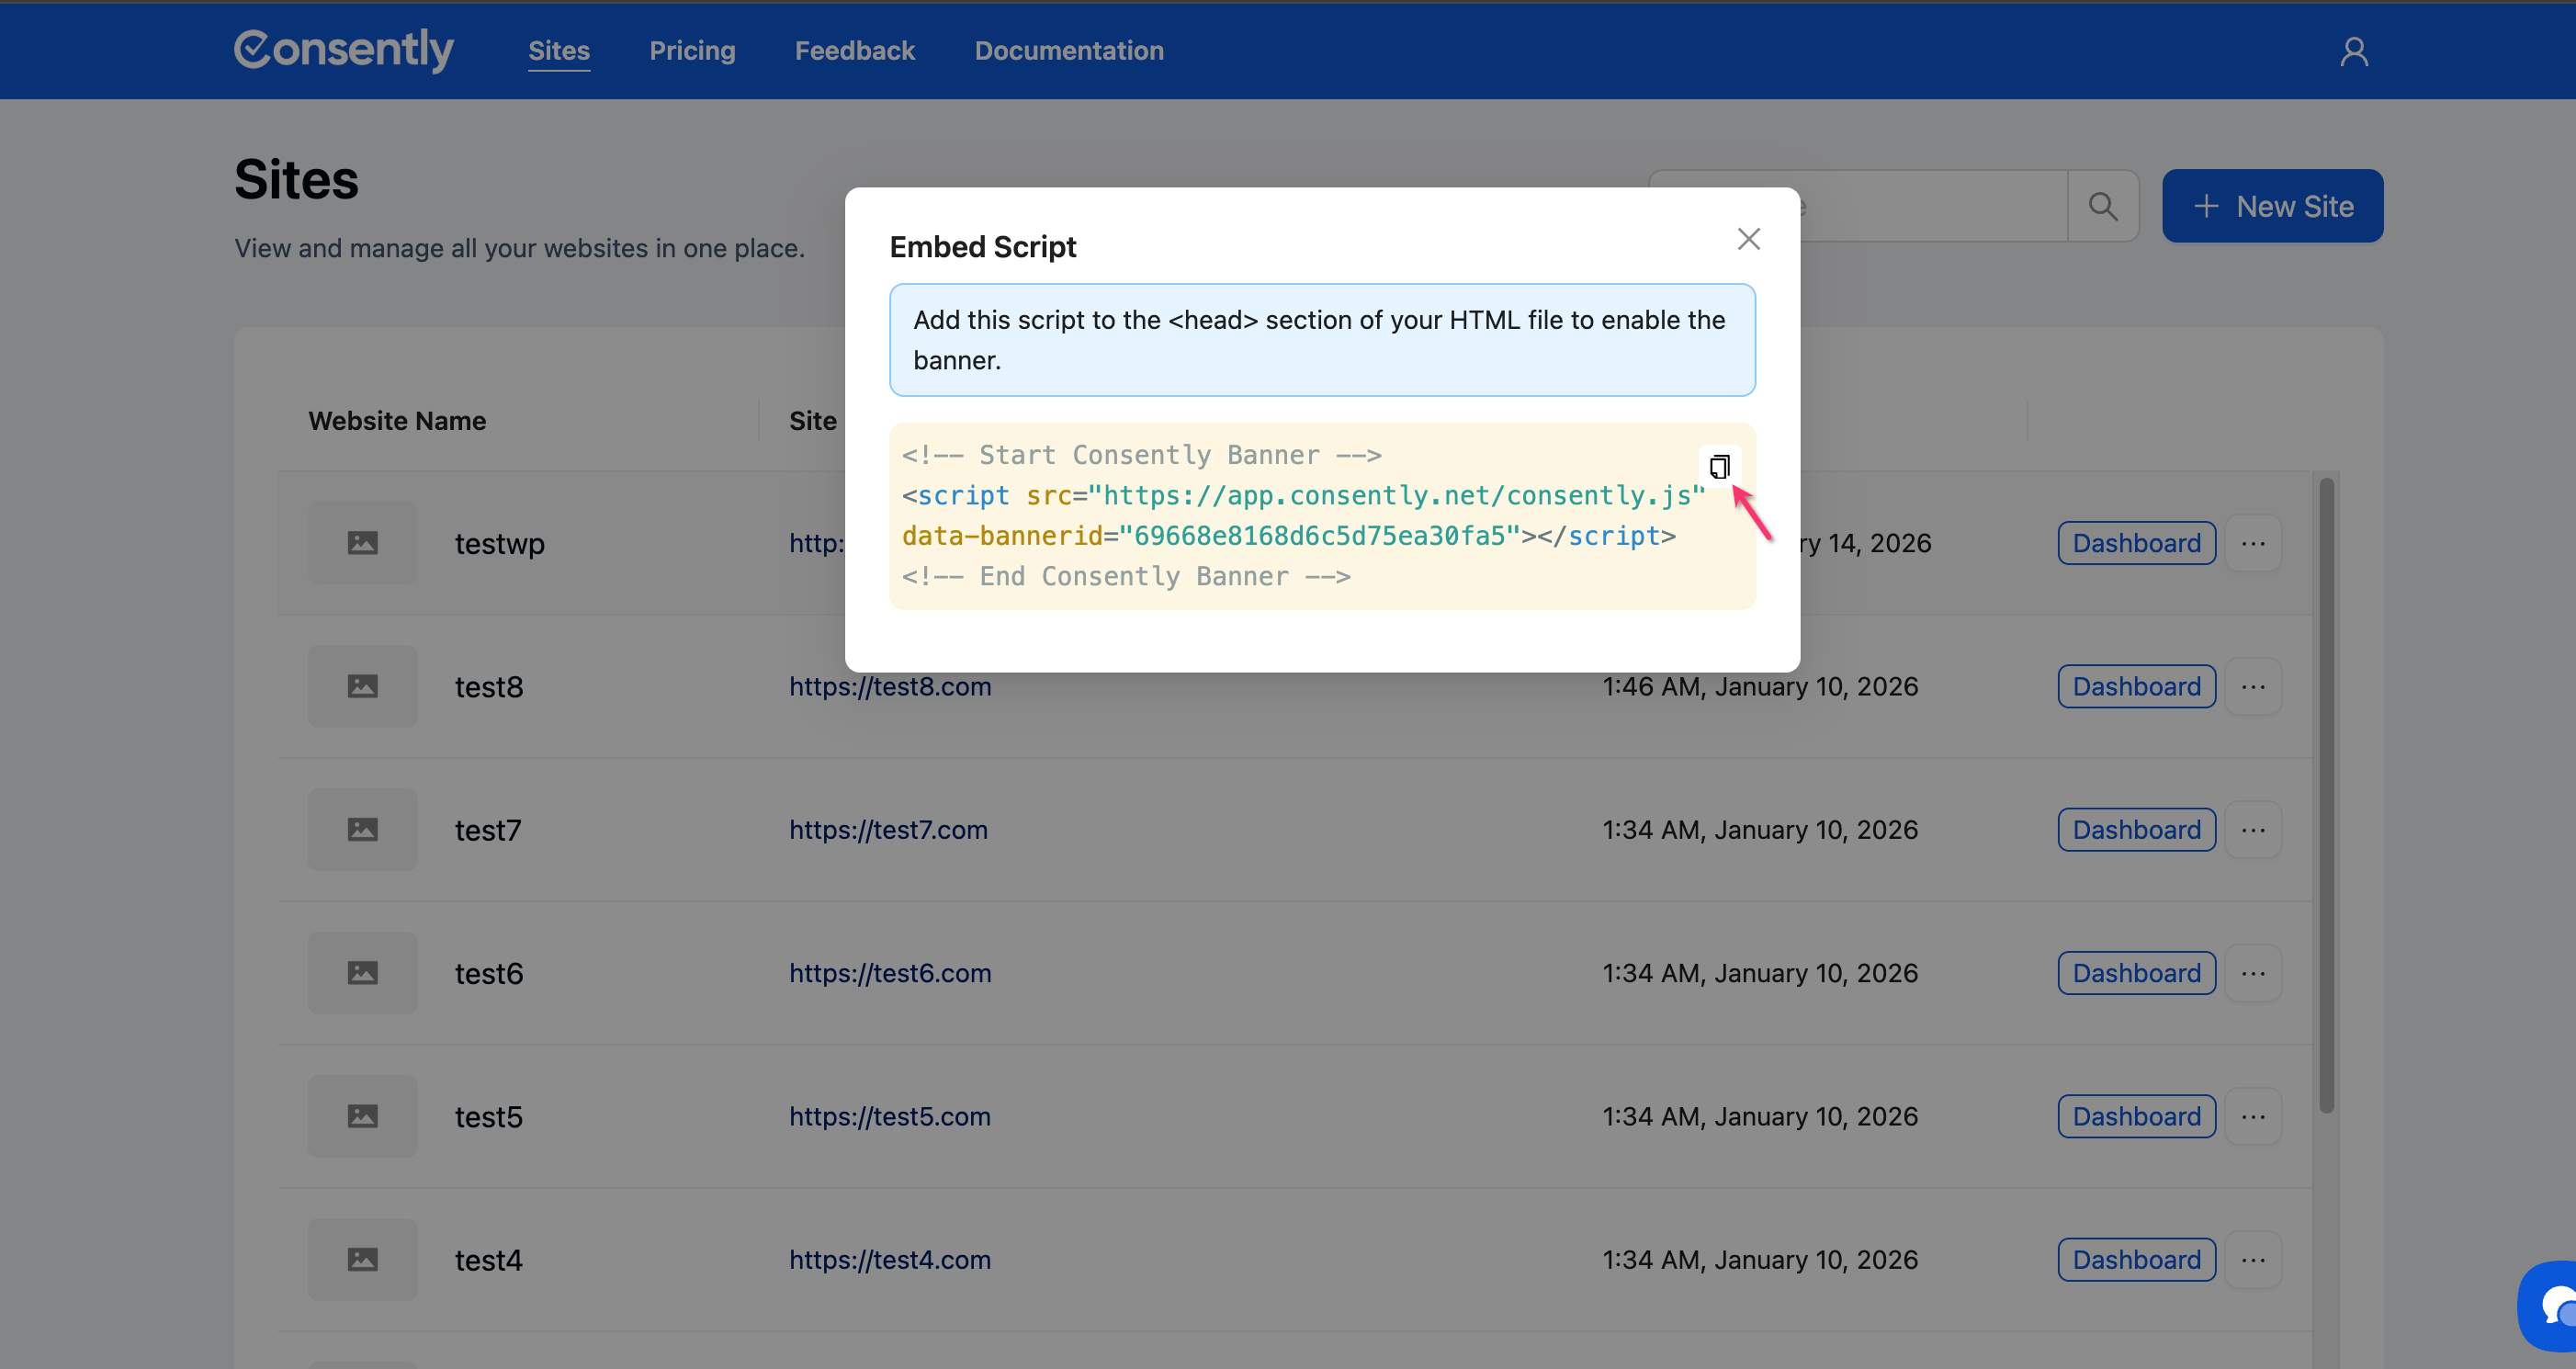Visit the https://test8.com link

[889, 687]
